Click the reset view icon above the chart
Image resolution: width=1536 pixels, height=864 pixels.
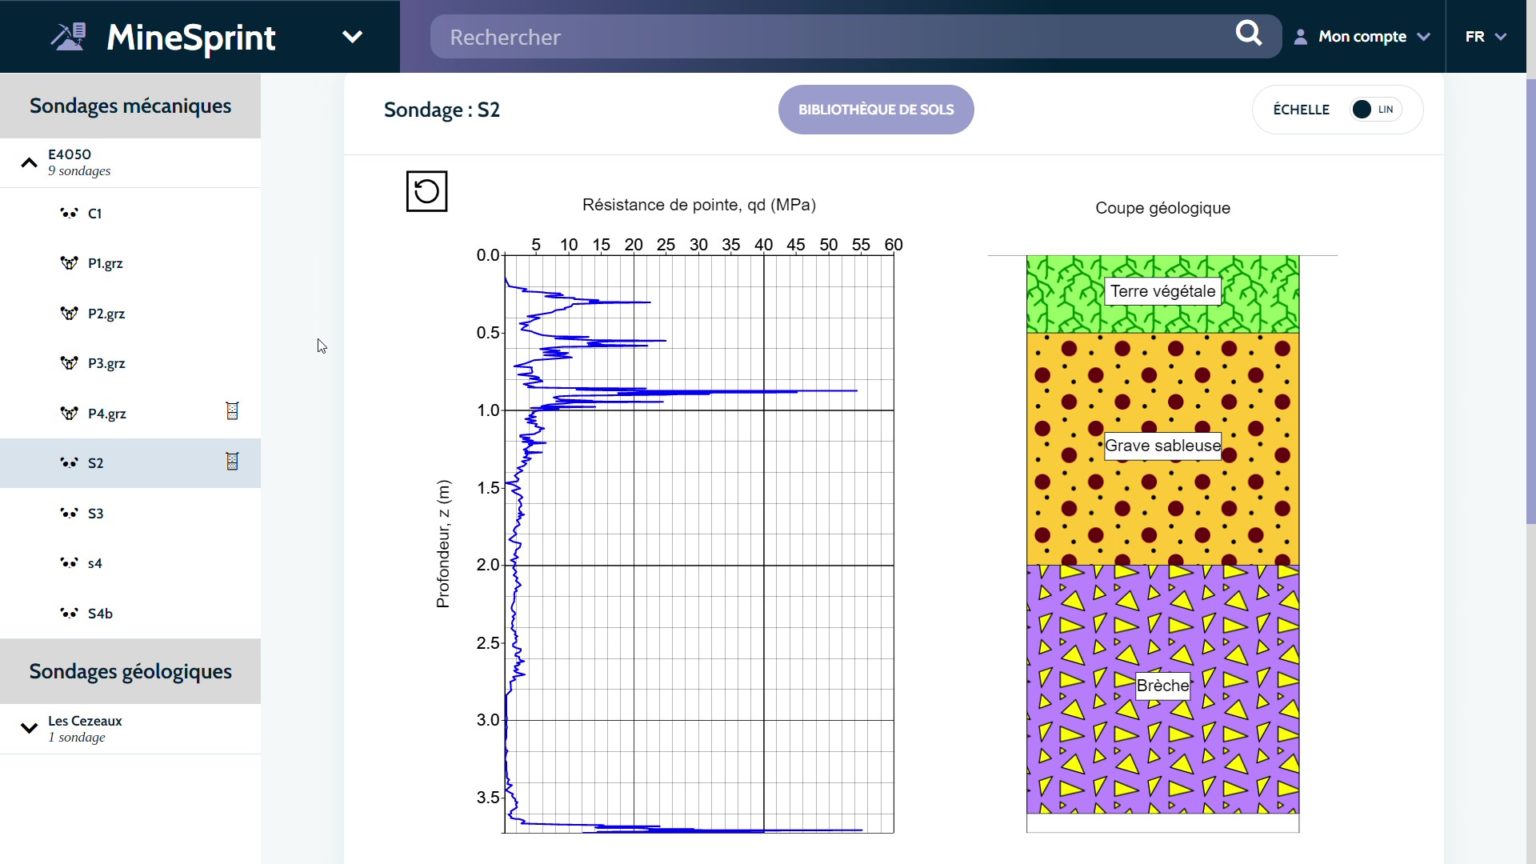point(426,191)
